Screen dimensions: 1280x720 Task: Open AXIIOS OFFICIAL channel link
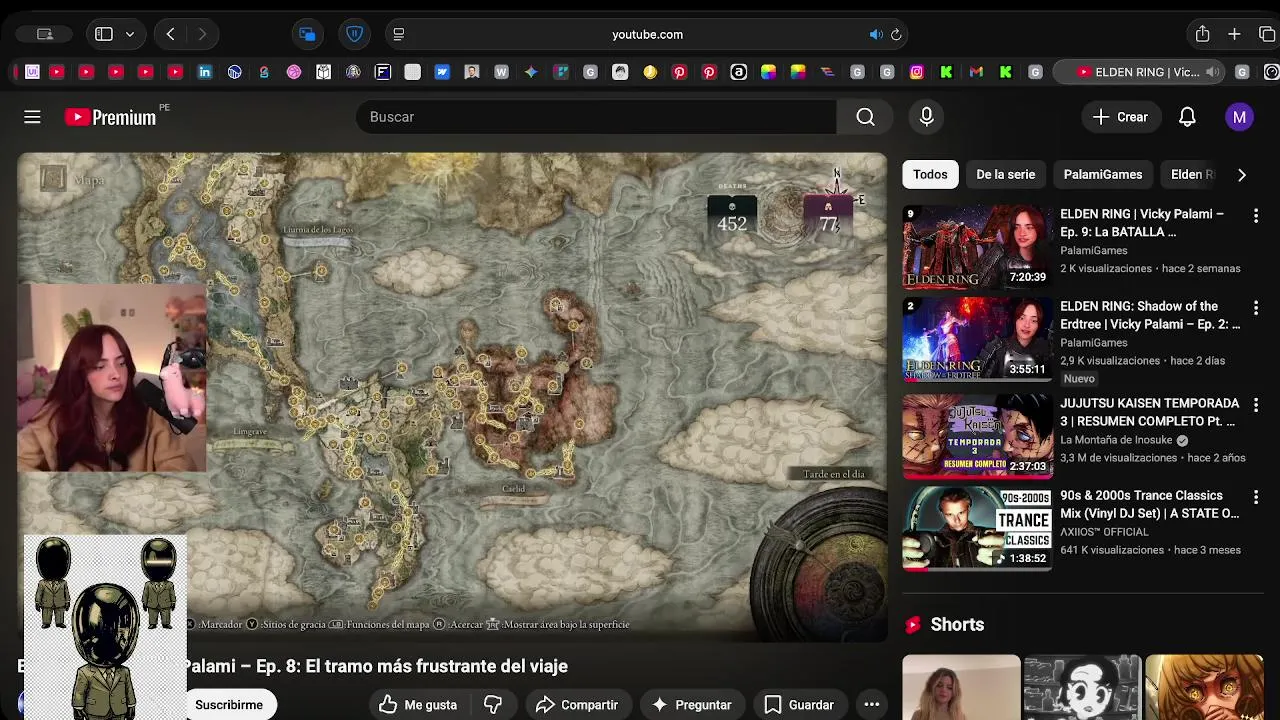click(x=1104, y=532)
